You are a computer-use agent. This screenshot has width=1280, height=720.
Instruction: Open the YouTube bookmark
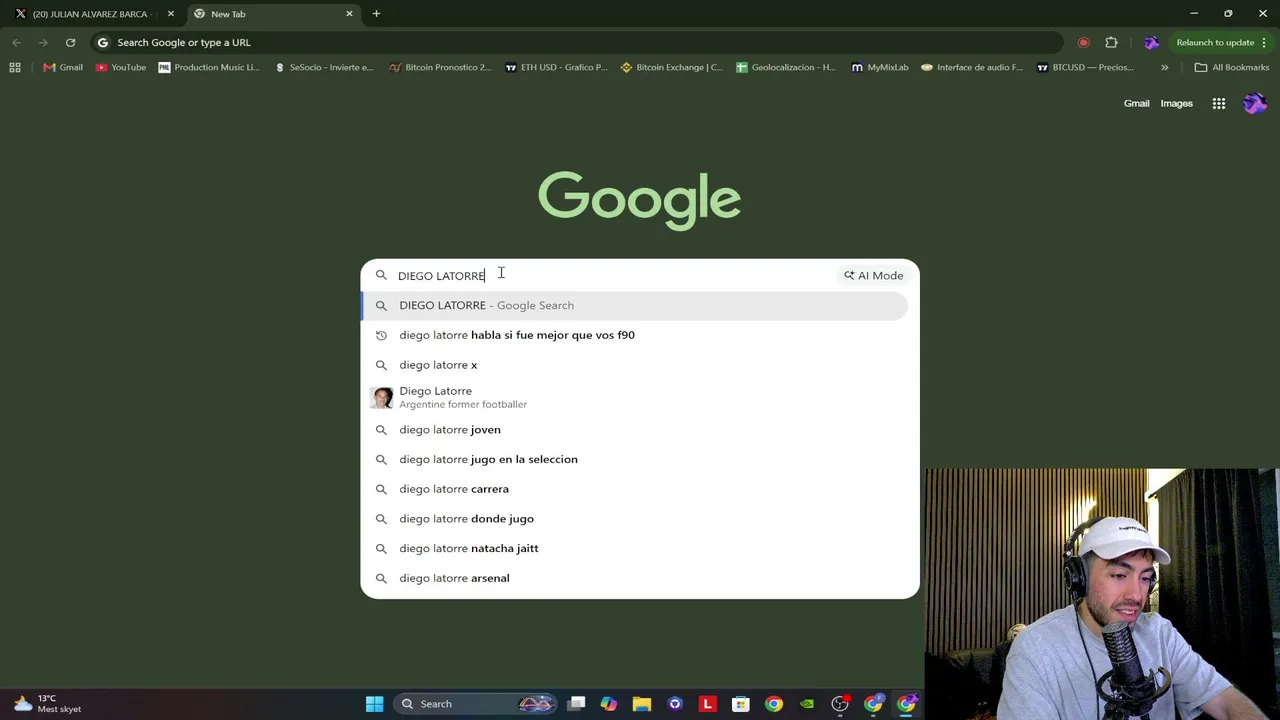tap(121, 67)
